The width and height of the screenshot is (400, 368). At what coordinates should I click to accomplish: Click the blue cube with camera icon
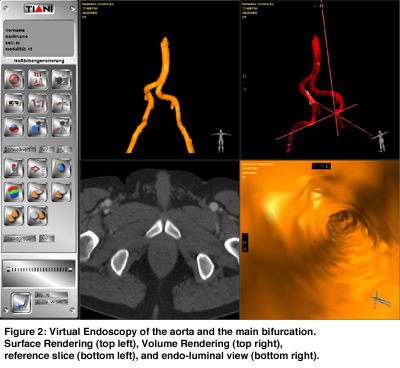(38, 127)
